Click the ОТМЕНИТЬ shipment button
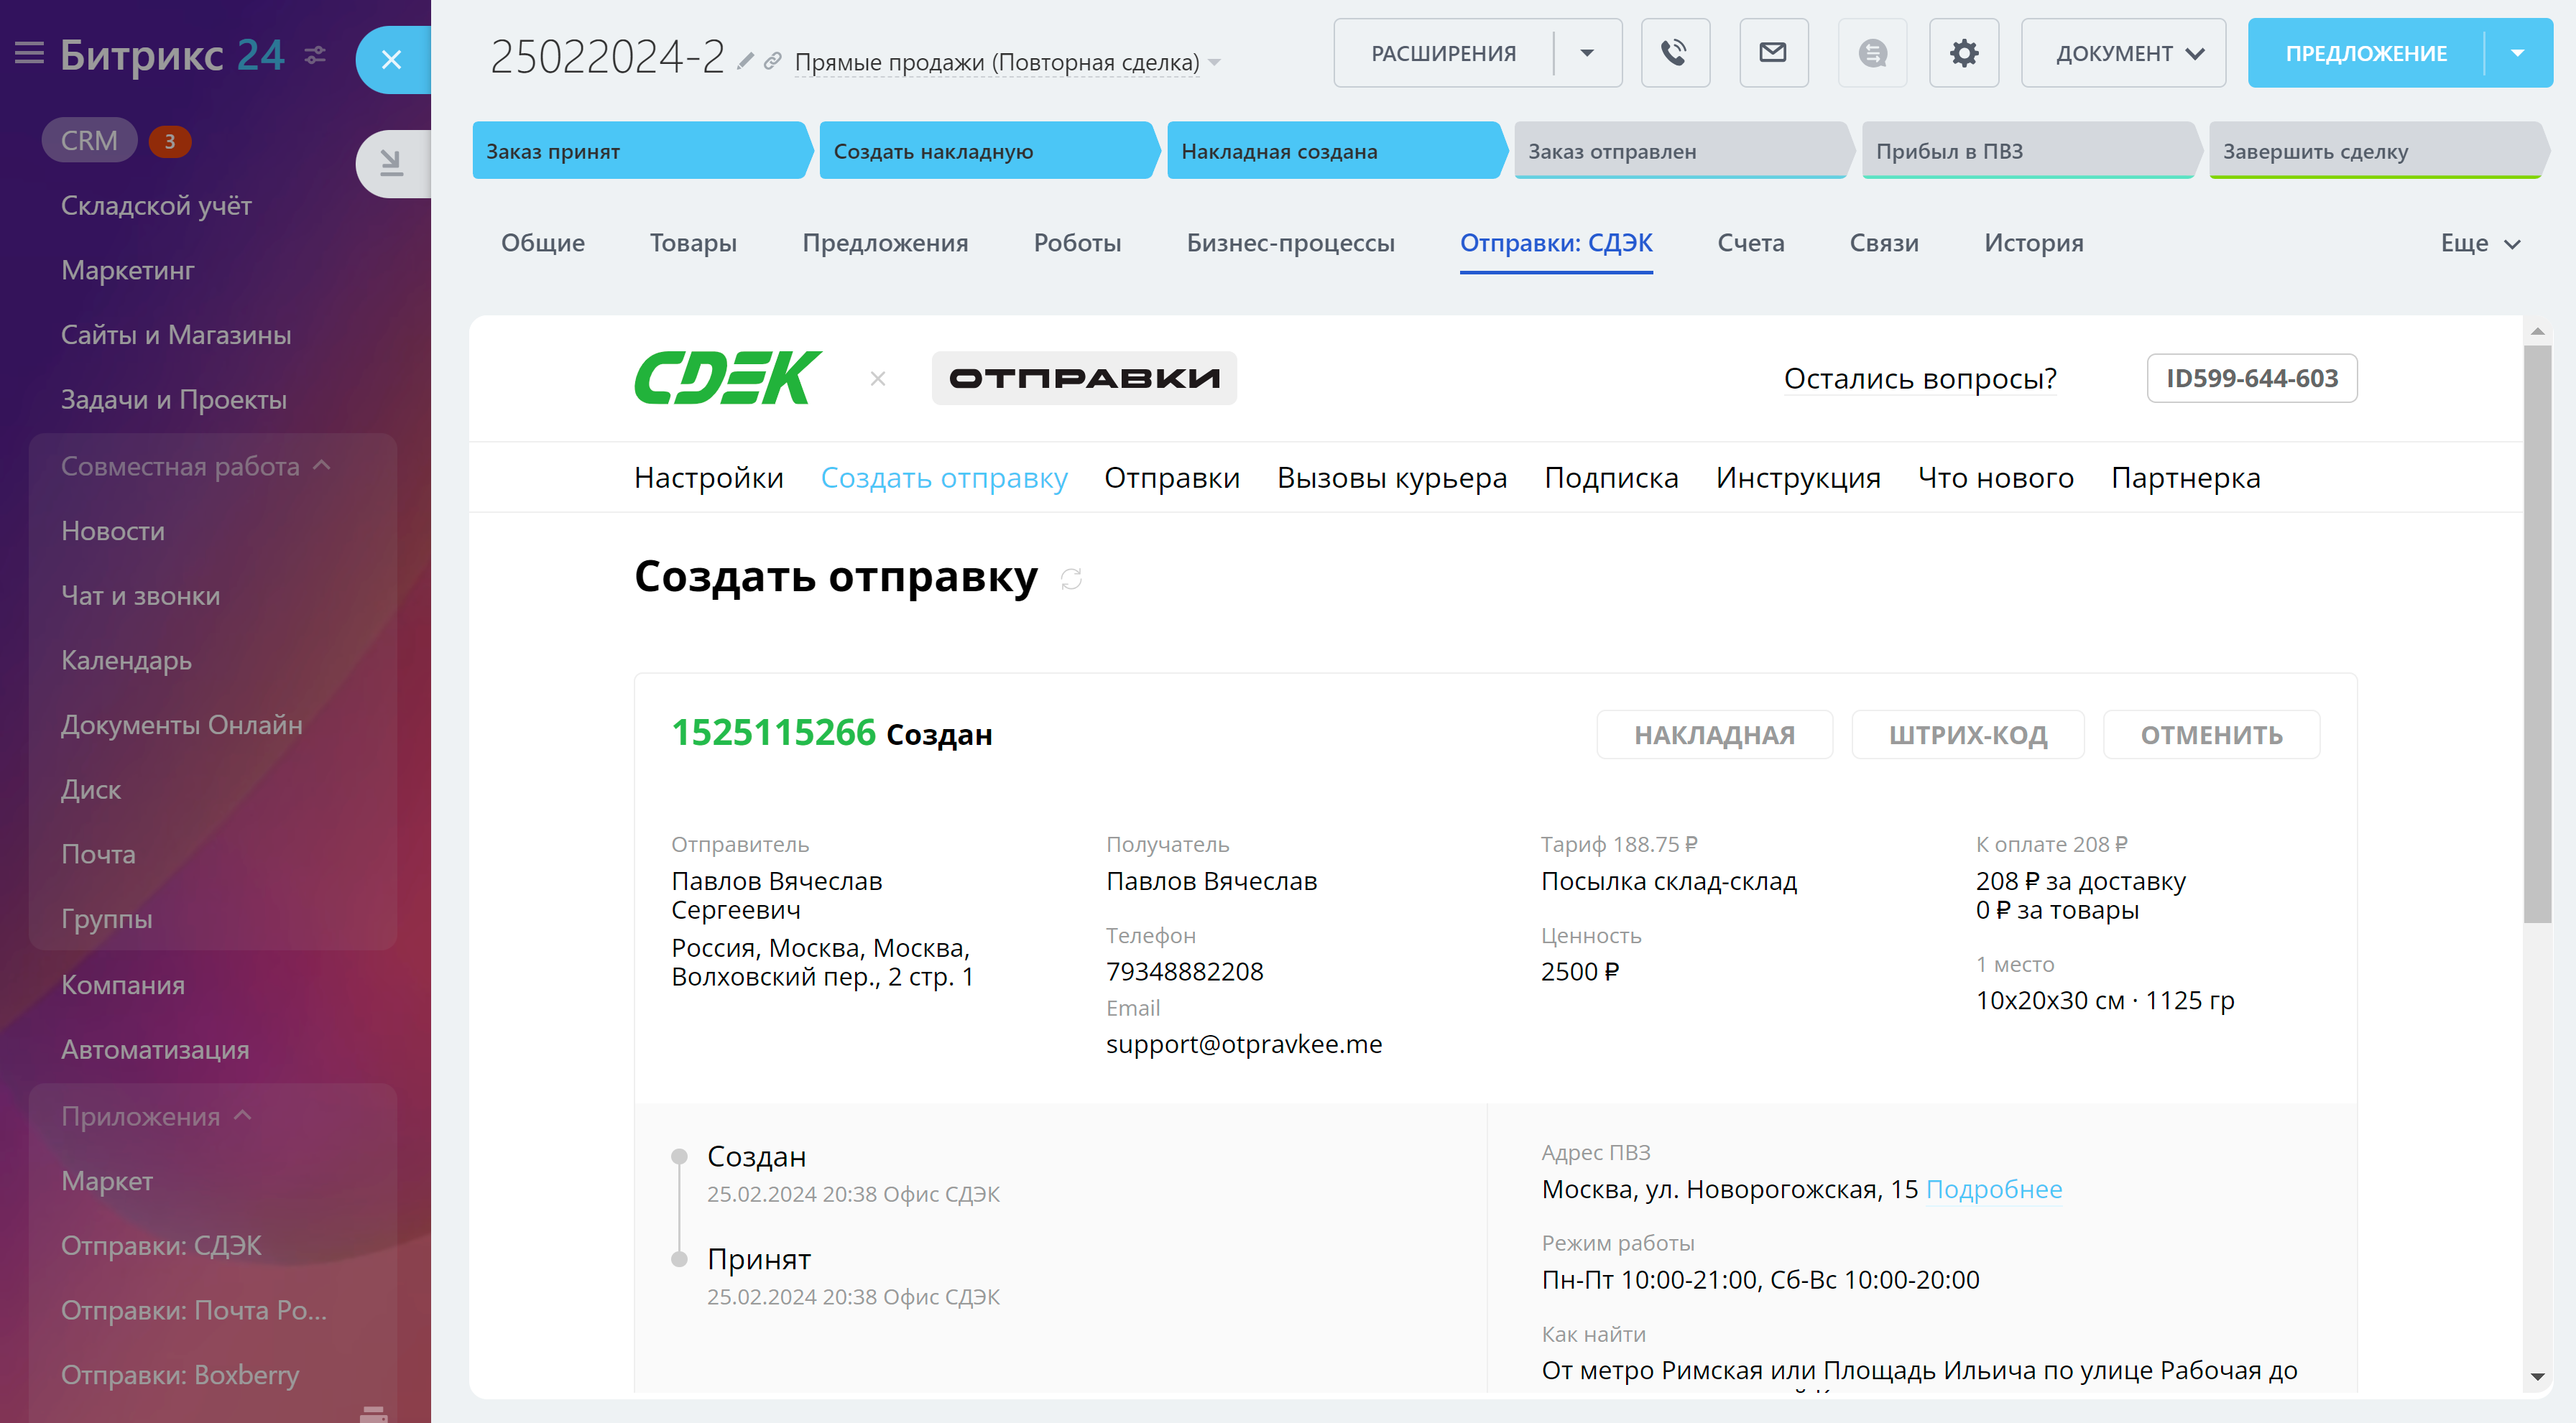 (2211, 735)
